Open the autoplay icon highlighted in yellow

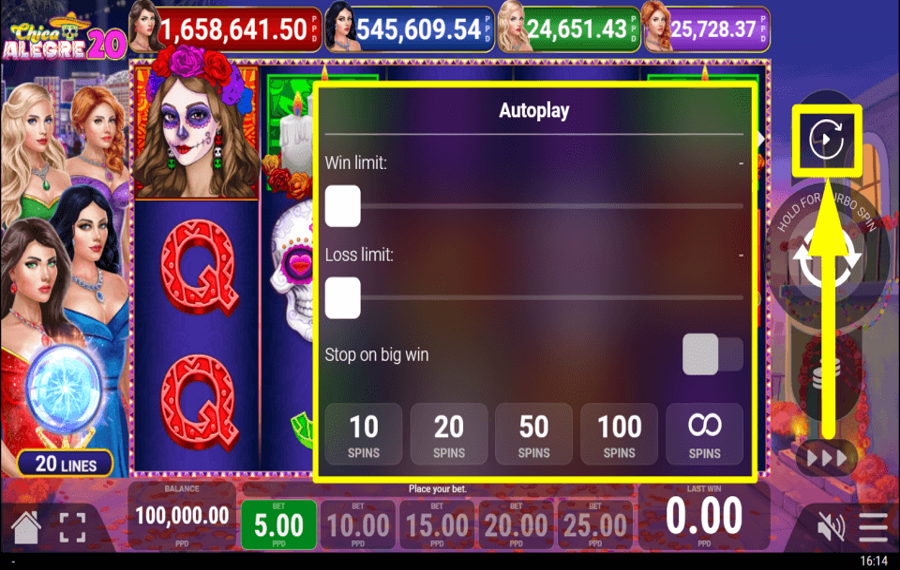click(x=827, y=139)
